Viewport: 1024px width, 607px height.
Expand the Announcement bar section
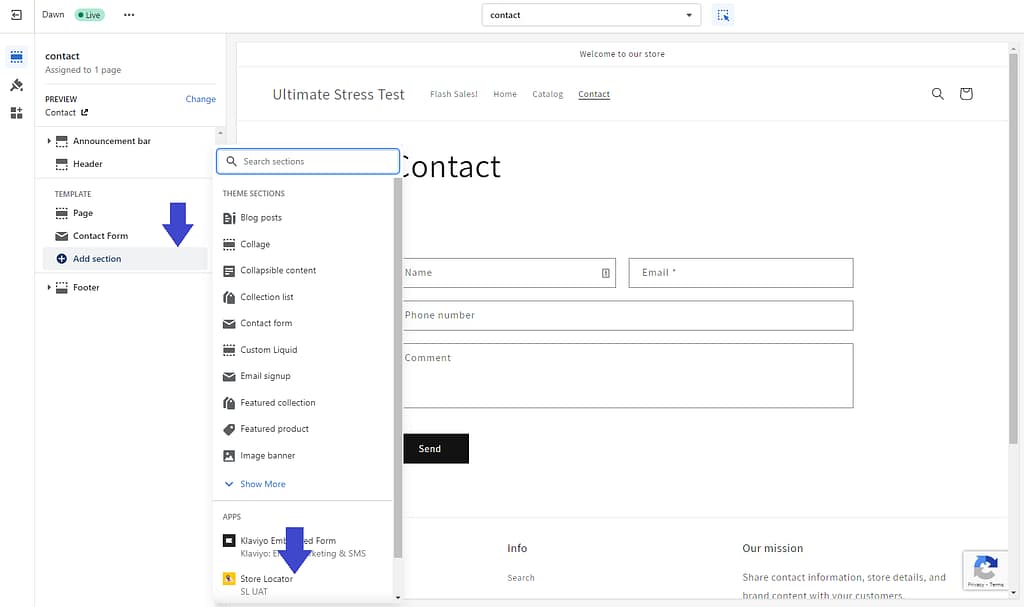pyautogui.click(x=49, y=141)
